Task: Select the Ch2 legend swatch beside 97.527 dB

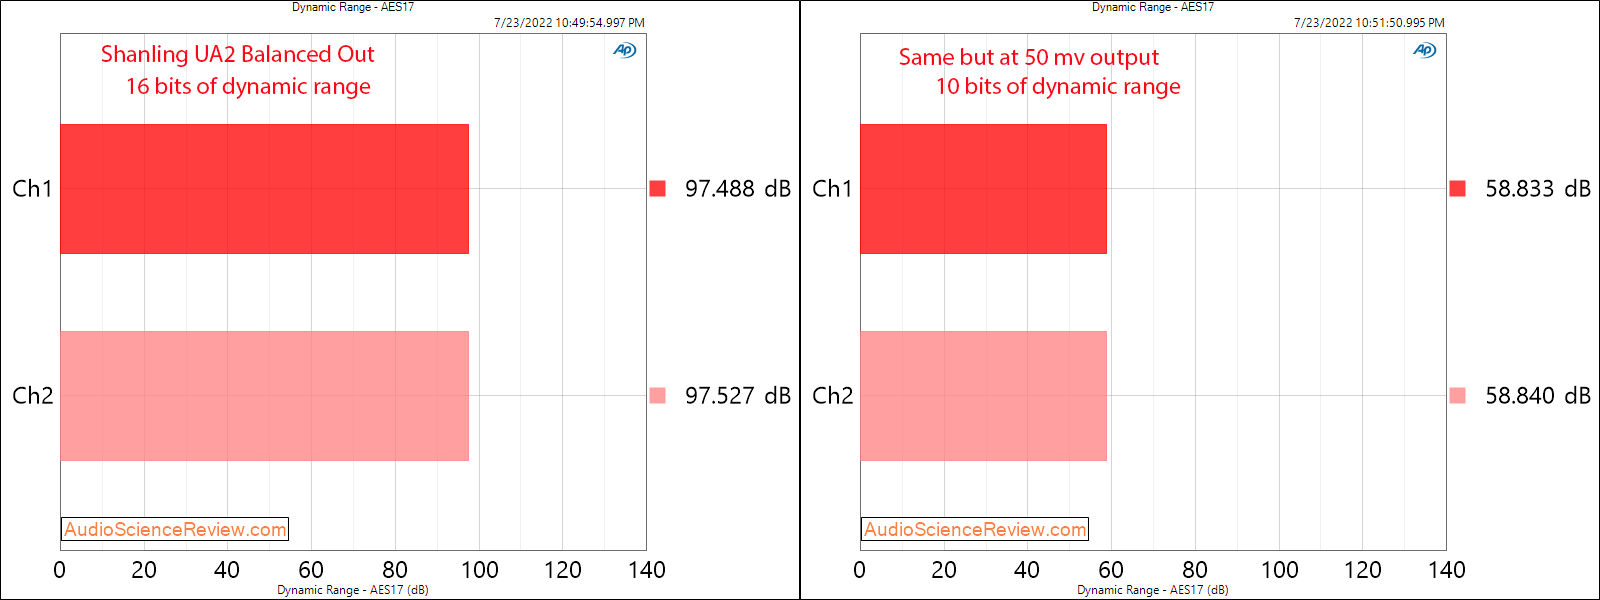Action: click(x=657, y=395)
